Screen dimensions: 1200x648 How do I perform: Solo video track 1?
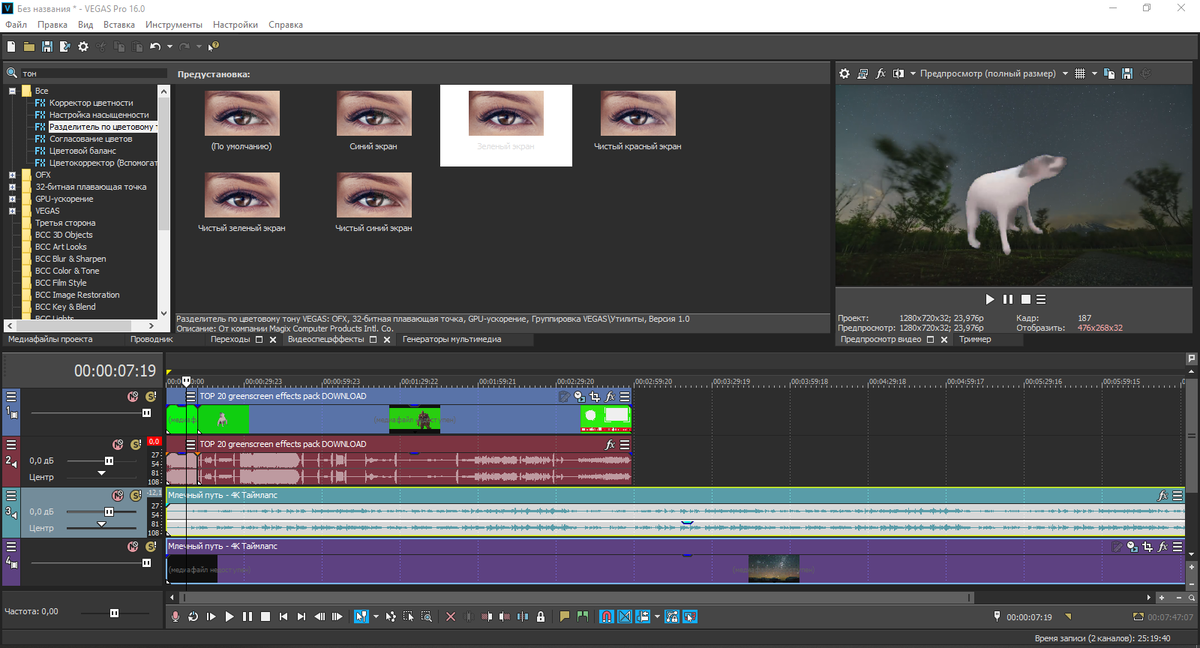click(x=150, y=397)
